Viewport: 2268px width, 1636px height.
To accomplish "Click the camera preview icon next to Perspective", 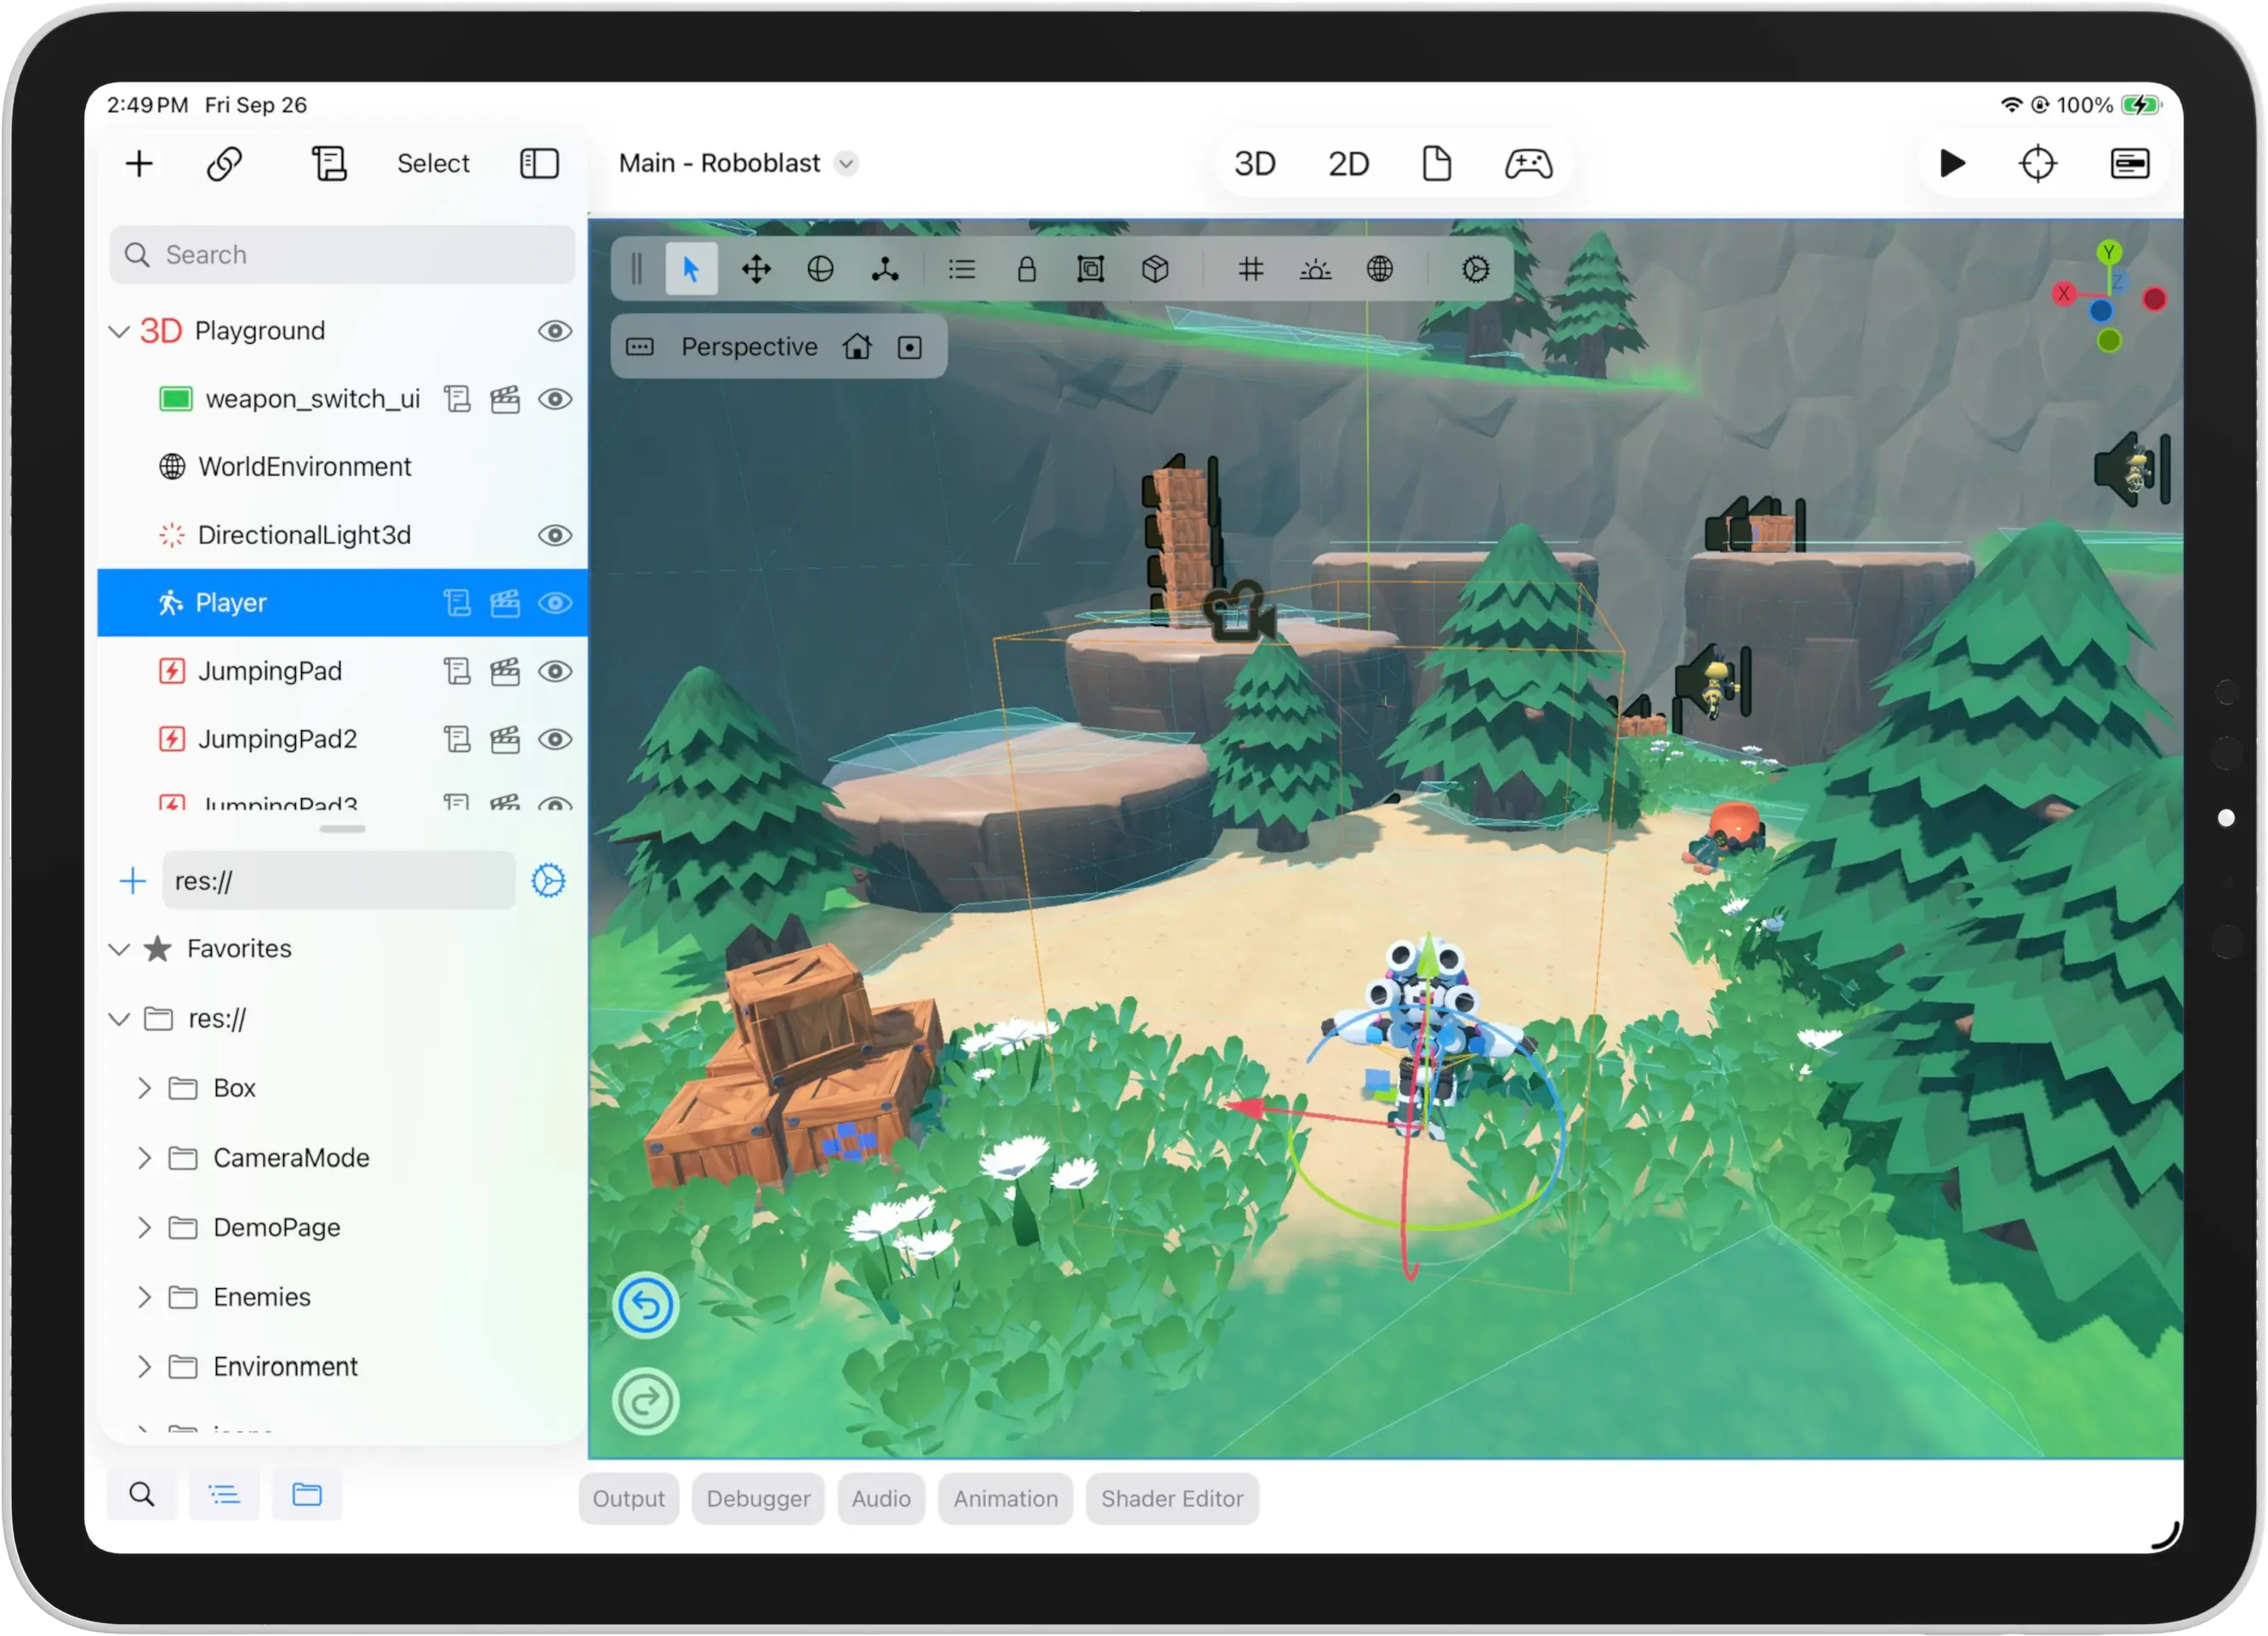I will 910,346.
